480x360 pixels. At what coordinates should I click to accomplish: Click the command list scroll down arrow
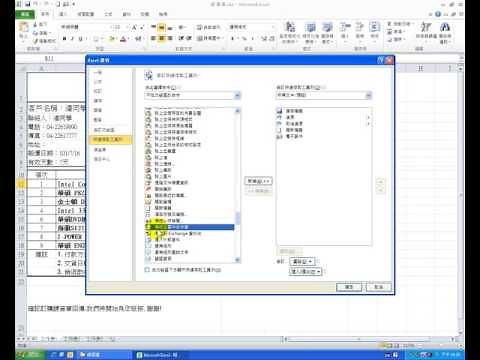238,260
